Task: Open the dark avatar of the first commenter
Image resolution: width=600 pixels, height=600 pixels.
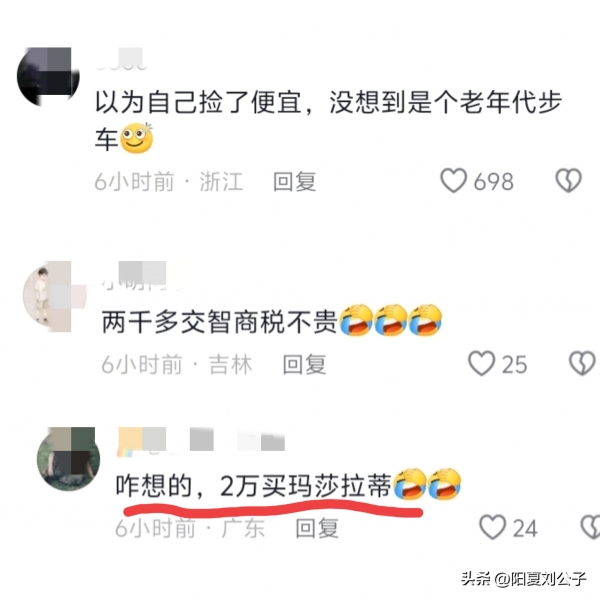Action: (48, 77)
